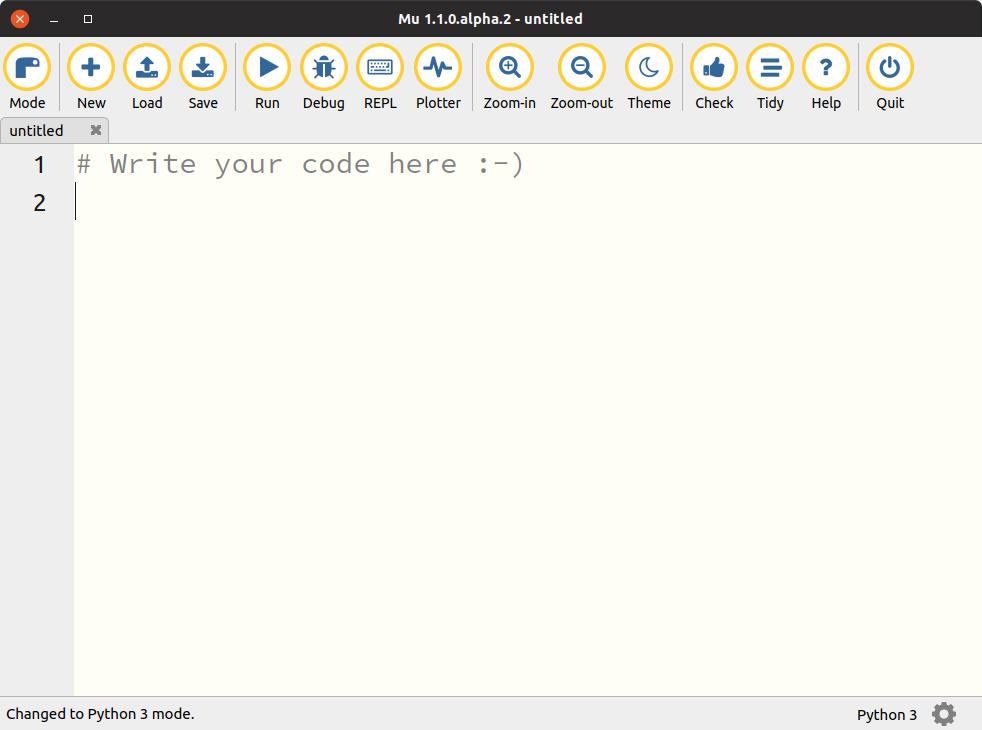The image size is (982, 730).
Task: Tidy the code formatting
Action: 770,77
